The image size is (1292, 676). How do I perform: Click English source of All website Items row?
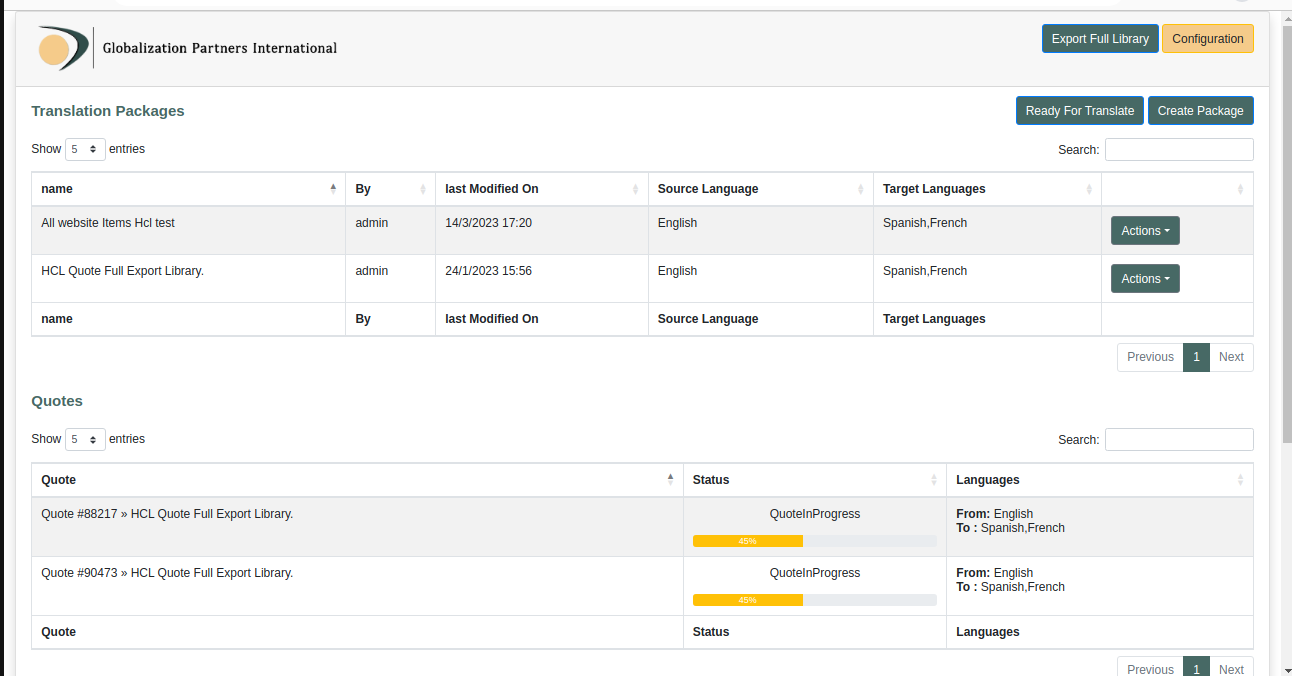pos(677,223)
